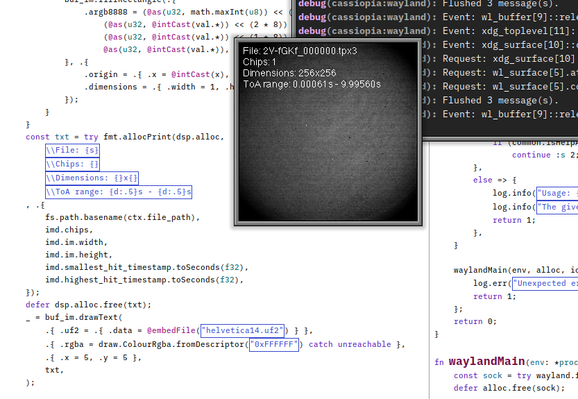Click "waylandMain(env, alloc, io" call line
Viewport: 578px width, 399px height.
tap(516, 270)
